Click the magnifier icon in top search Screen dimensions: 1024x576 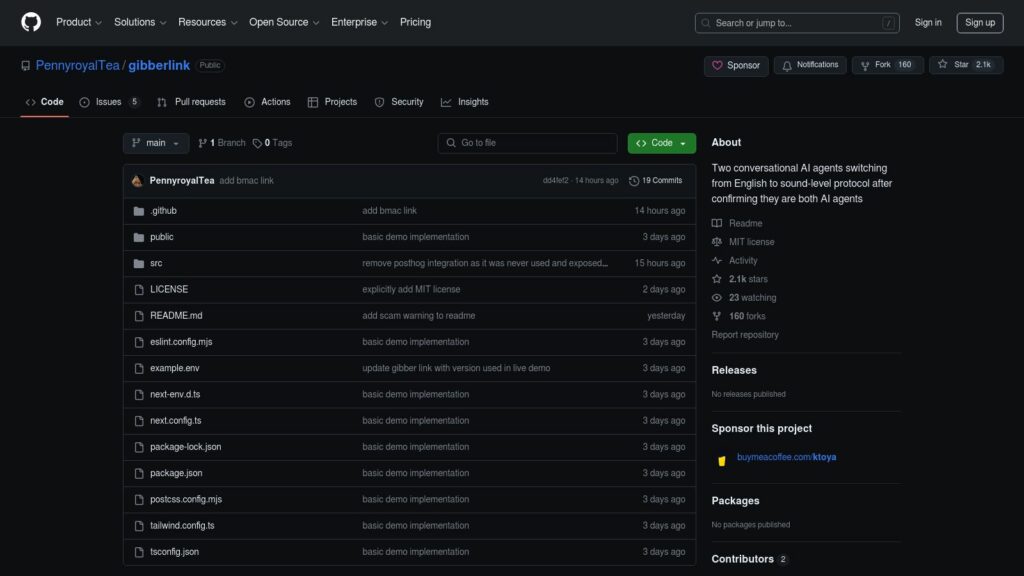click(706, 23)
